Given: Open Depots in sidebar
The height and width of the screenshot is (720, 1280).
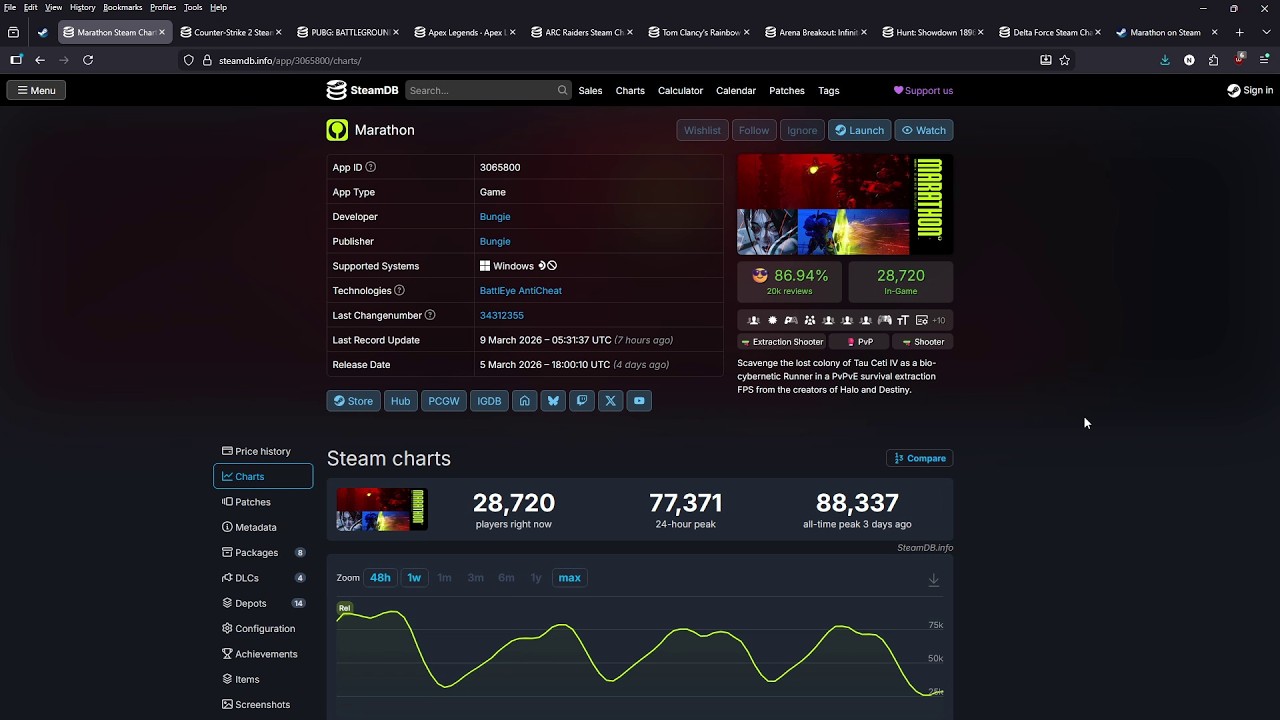Looking at the screenshot, I should click(x=263, y=603).
